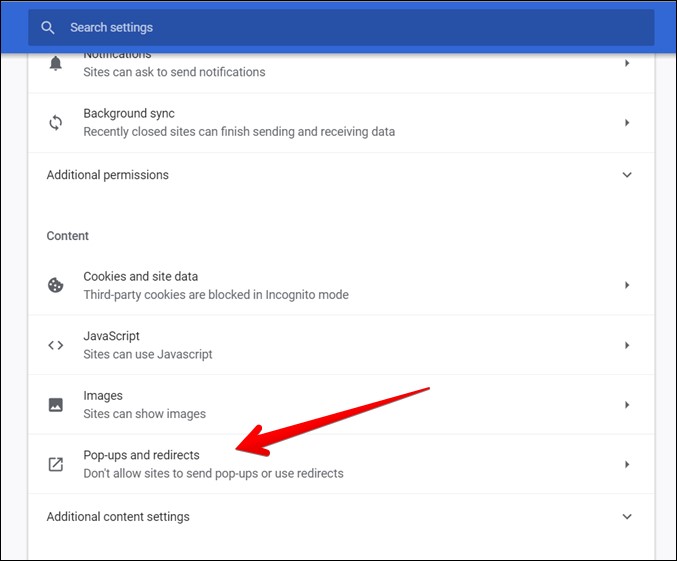This screenshot has width=677, height=561.
Task: Click the magnifier search icon
Action: (47, 28)
